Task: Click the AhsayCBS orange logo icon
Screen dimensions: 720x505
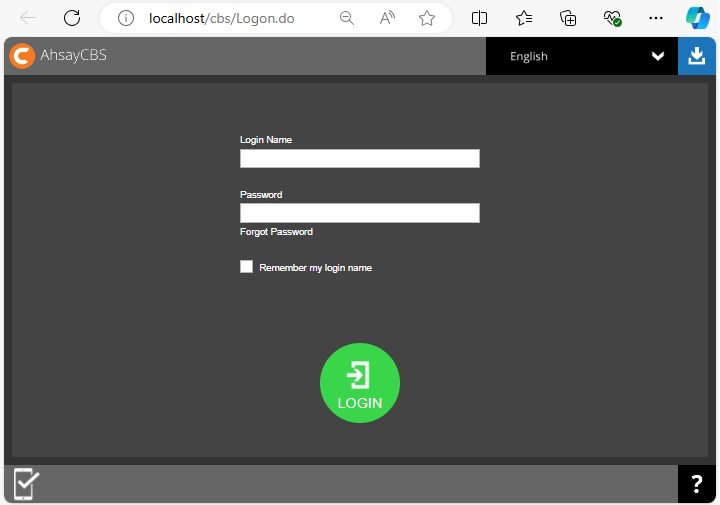Action: 22,56
